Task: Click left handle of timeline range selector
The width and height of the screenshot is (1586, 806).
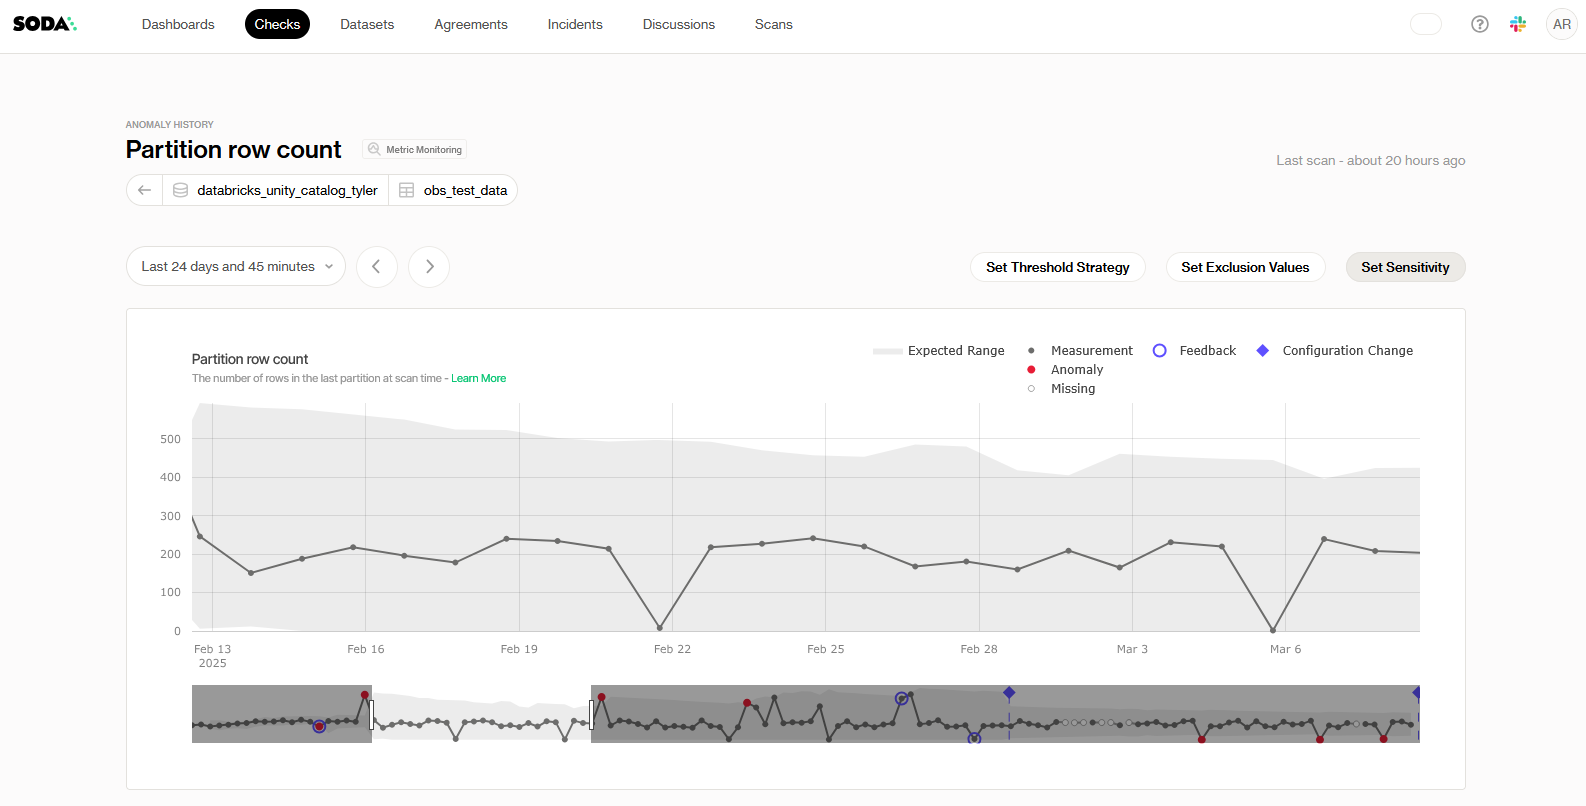Action: [x=372, y=714]
